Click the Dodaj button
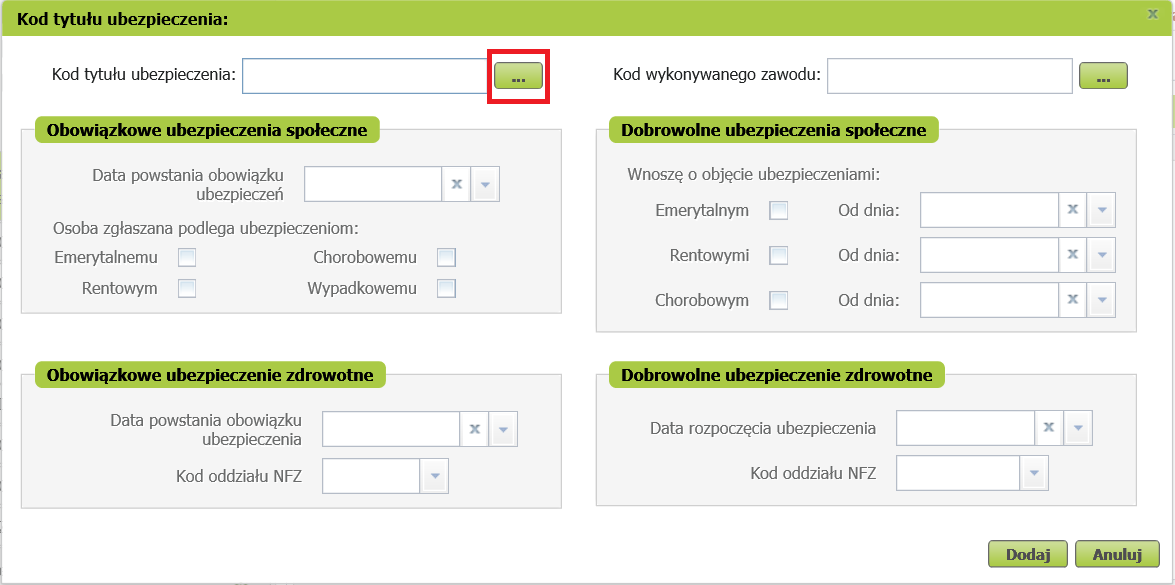This screenshot has height=585, width=1175. (1029, 555)
